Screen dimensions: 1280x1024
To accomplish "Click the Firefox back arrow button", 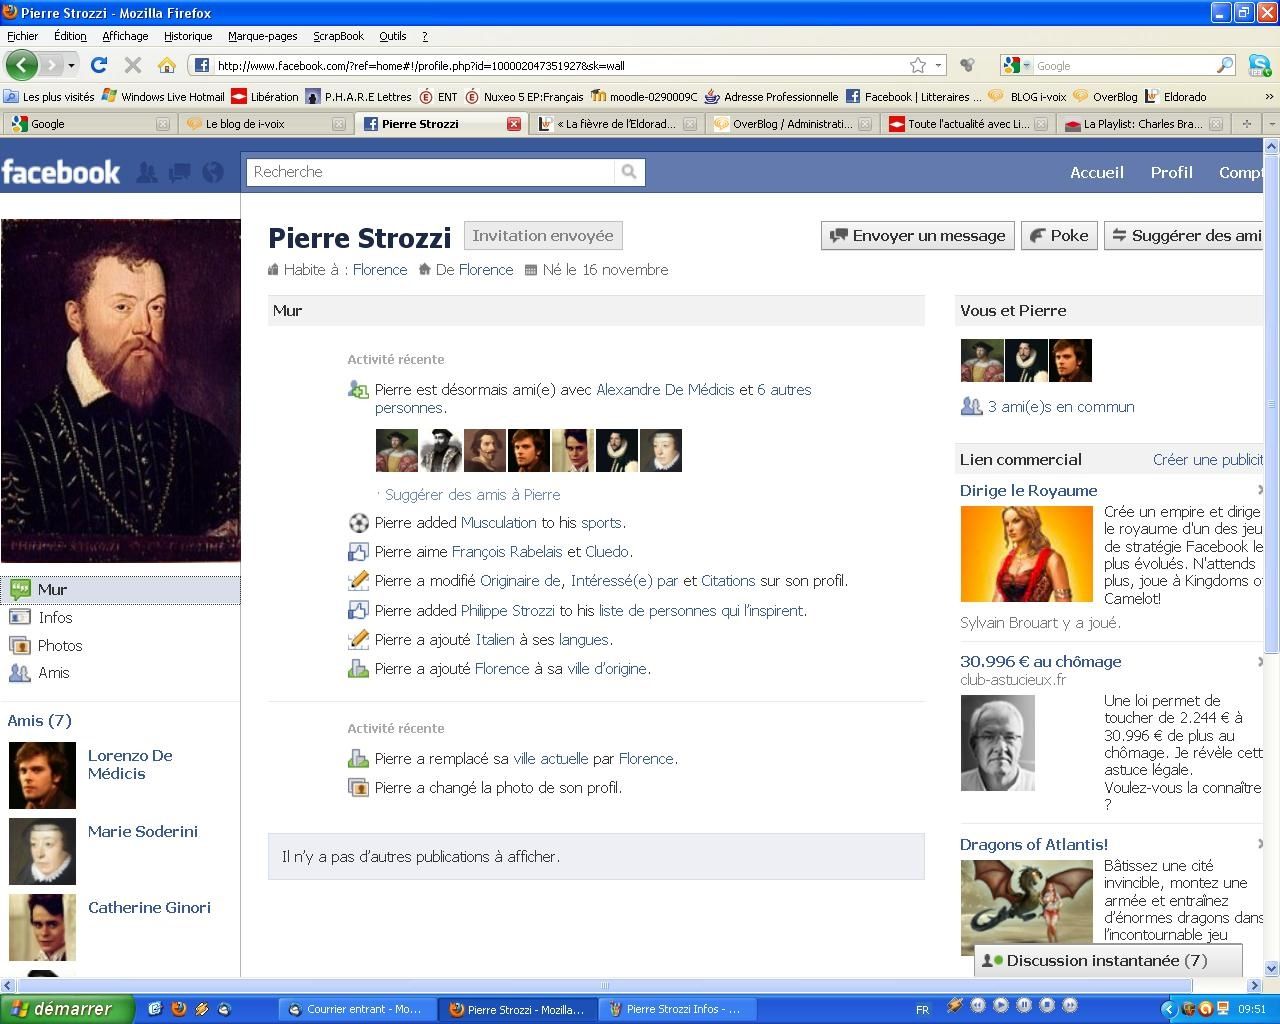I will click(21, 65).
